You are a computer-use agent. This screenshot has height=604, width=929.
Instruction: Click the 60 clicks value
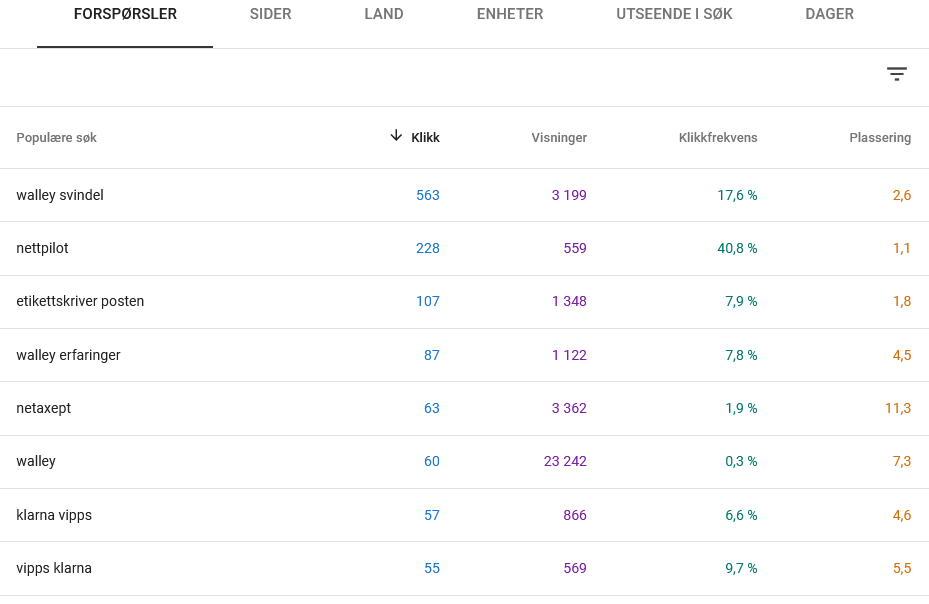(432, 461)
